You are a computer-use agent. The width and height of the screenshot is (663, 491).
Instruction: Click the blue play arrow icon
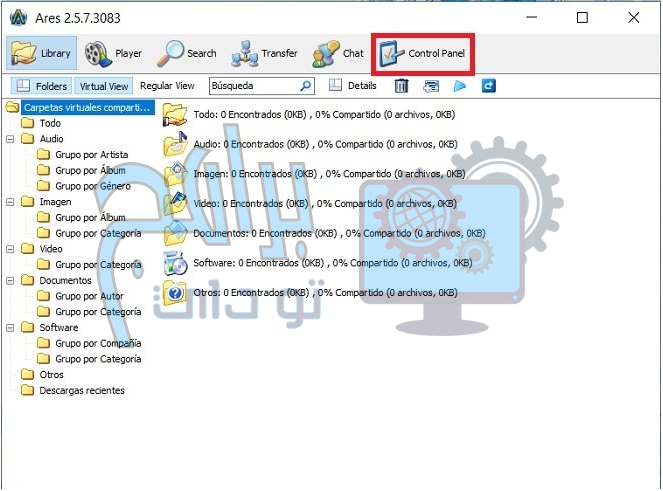click(460, 86)
